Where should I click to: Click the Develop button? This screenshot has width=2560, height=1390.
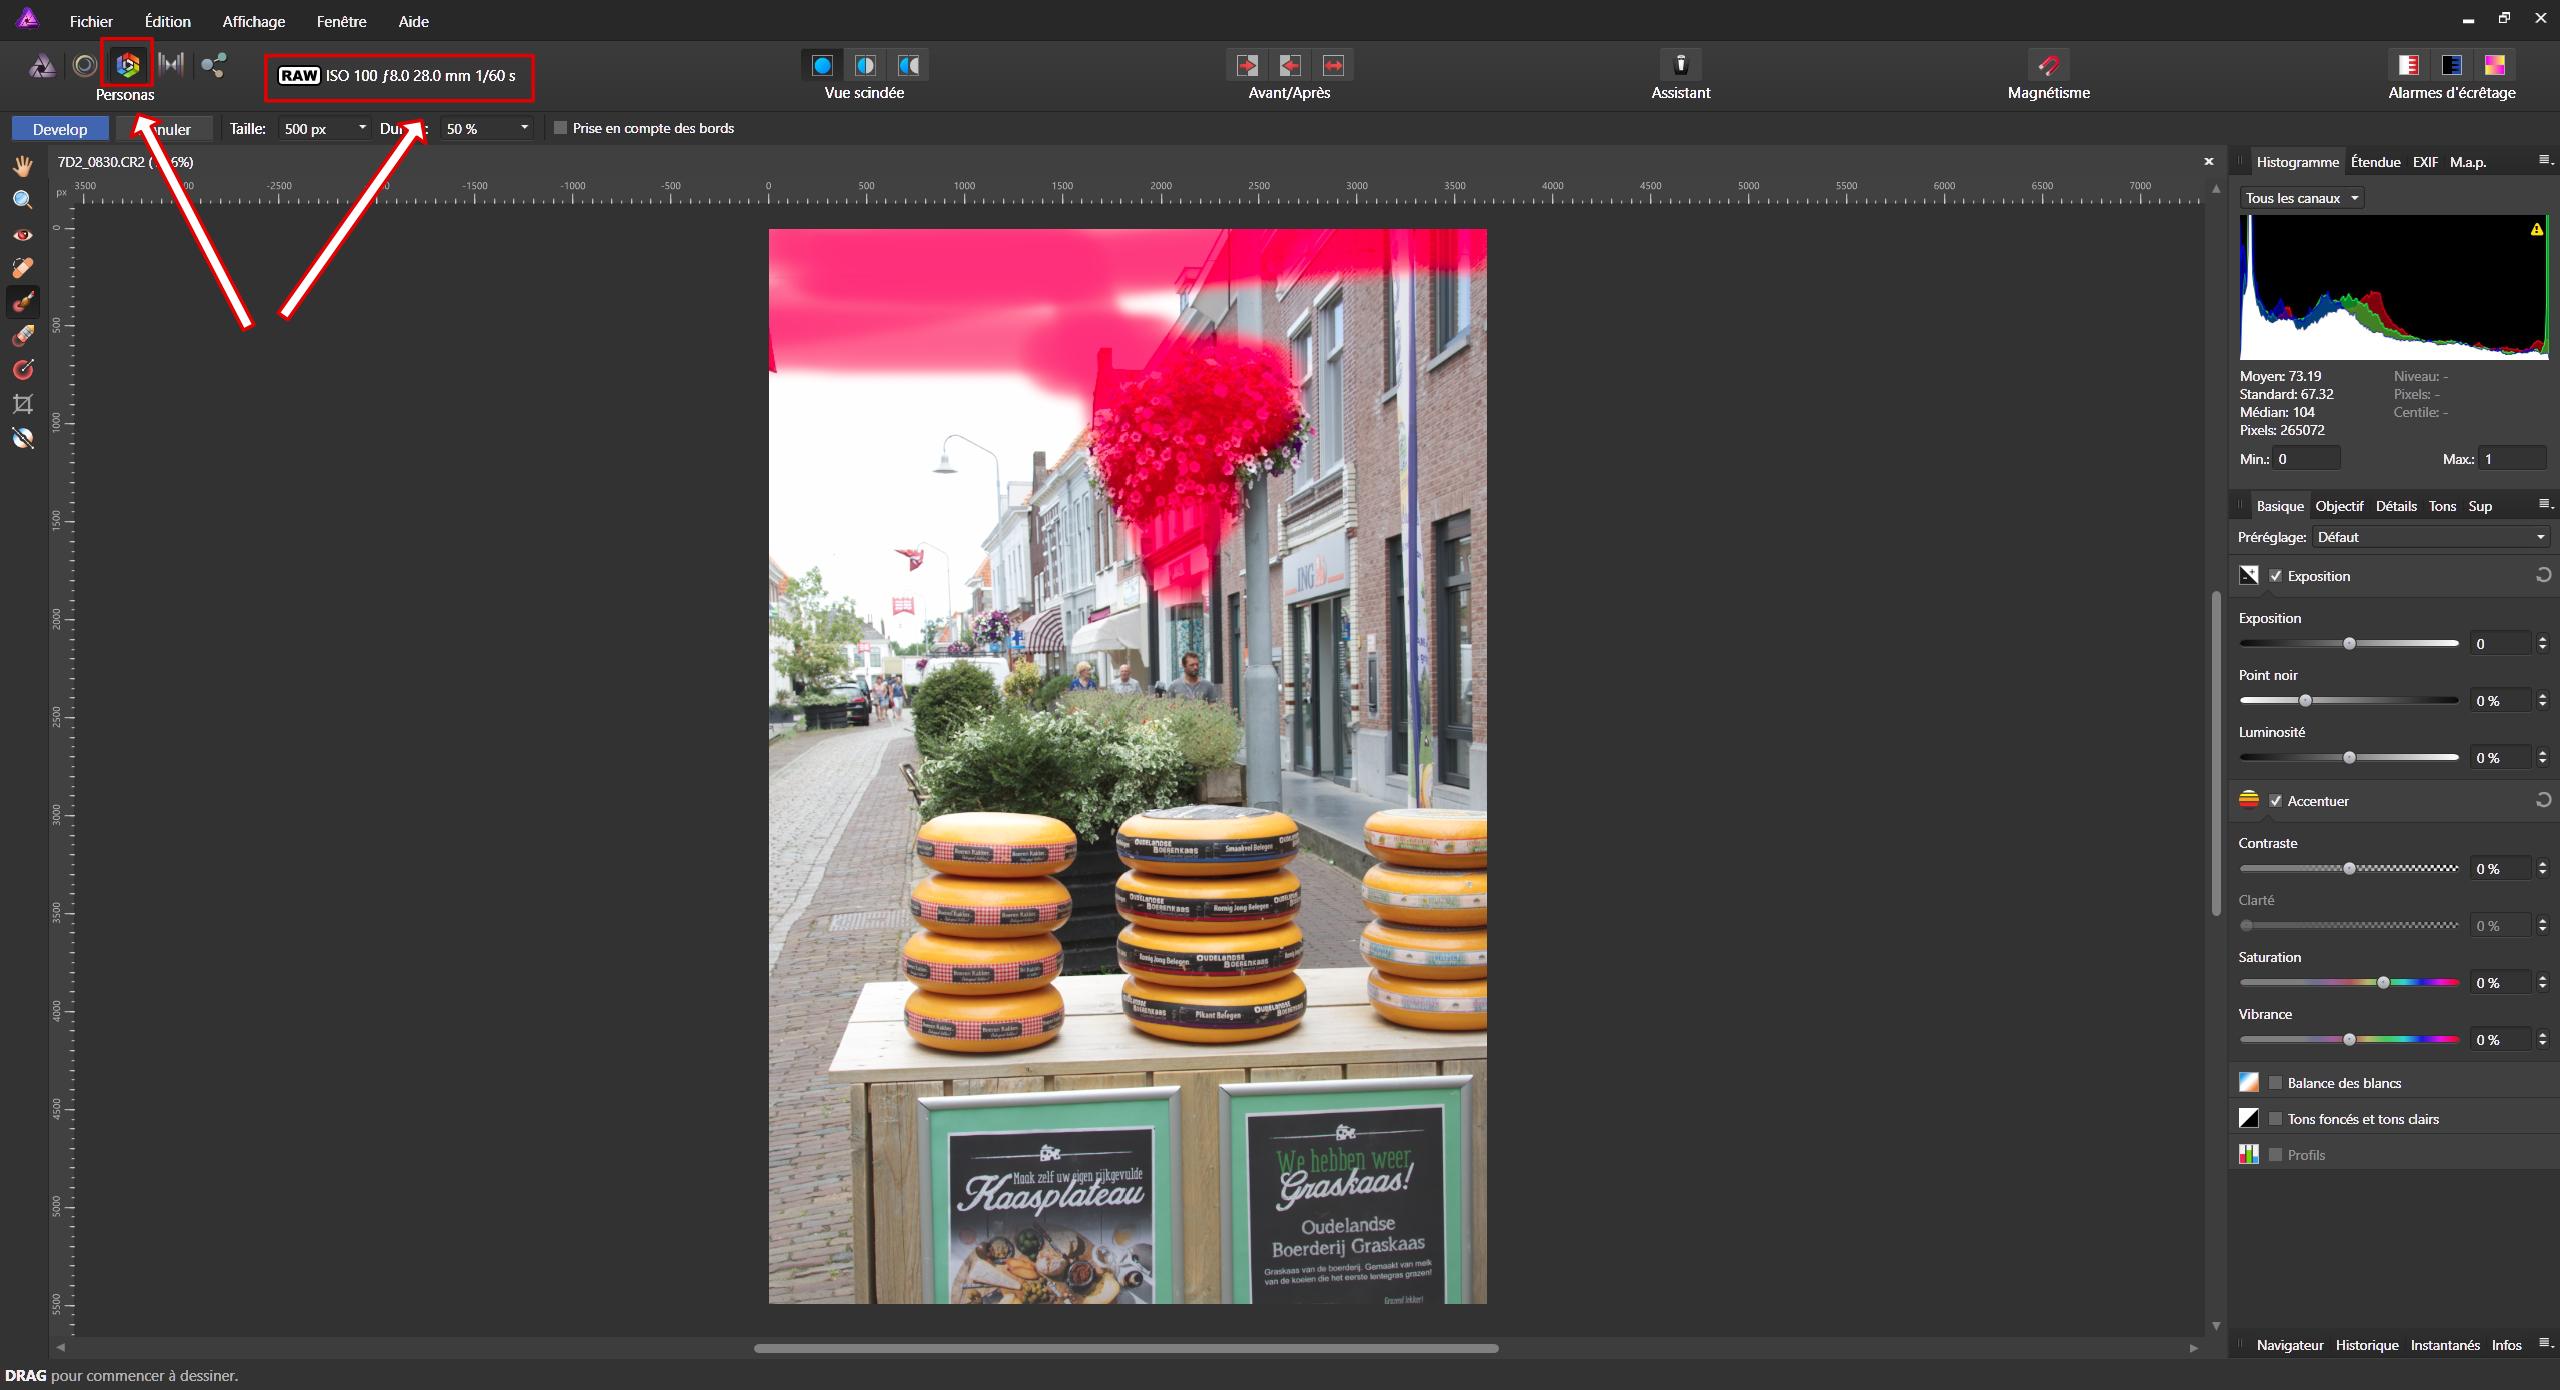[x=60, y=129]
